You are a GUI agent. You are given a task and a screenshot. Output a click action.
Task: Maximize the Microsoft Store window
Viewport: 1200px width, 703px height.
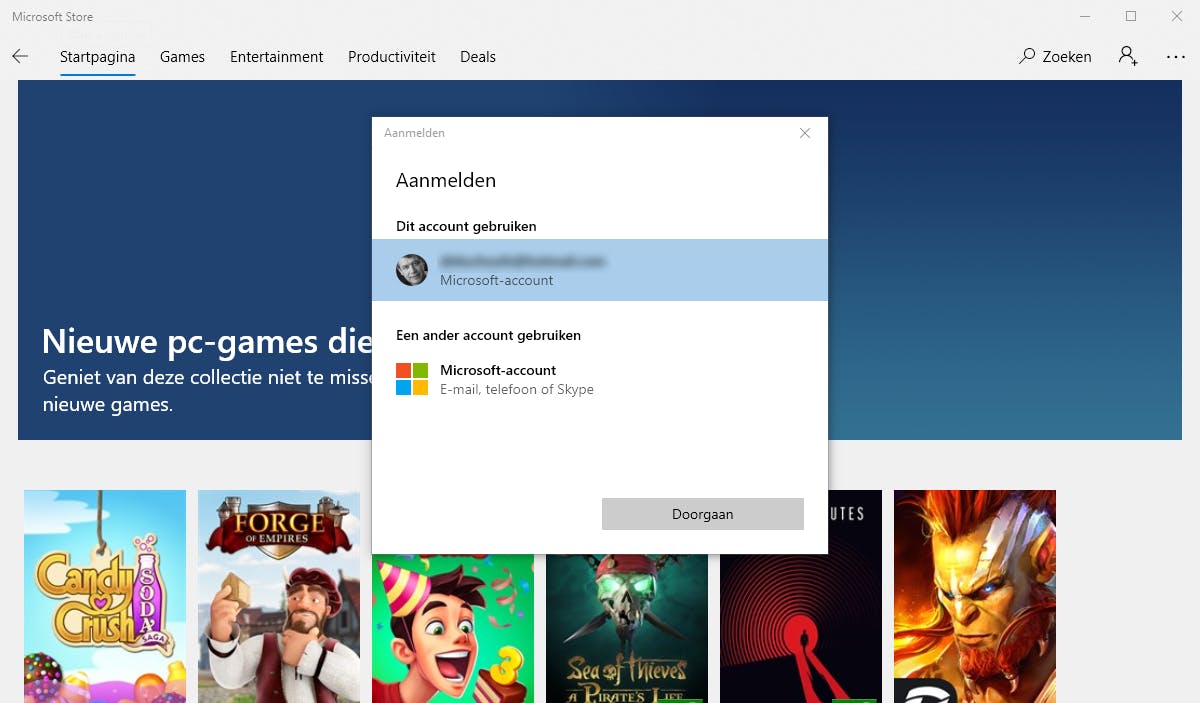[1131, 16]
